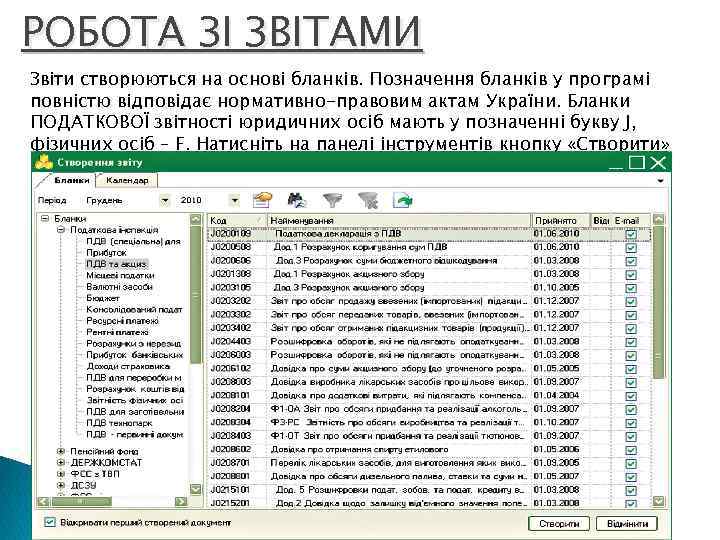This screenshot has width=720, height=540.
Task: Toggle E-mail checkbox for J0200606 row
Action: coord(631,261)
